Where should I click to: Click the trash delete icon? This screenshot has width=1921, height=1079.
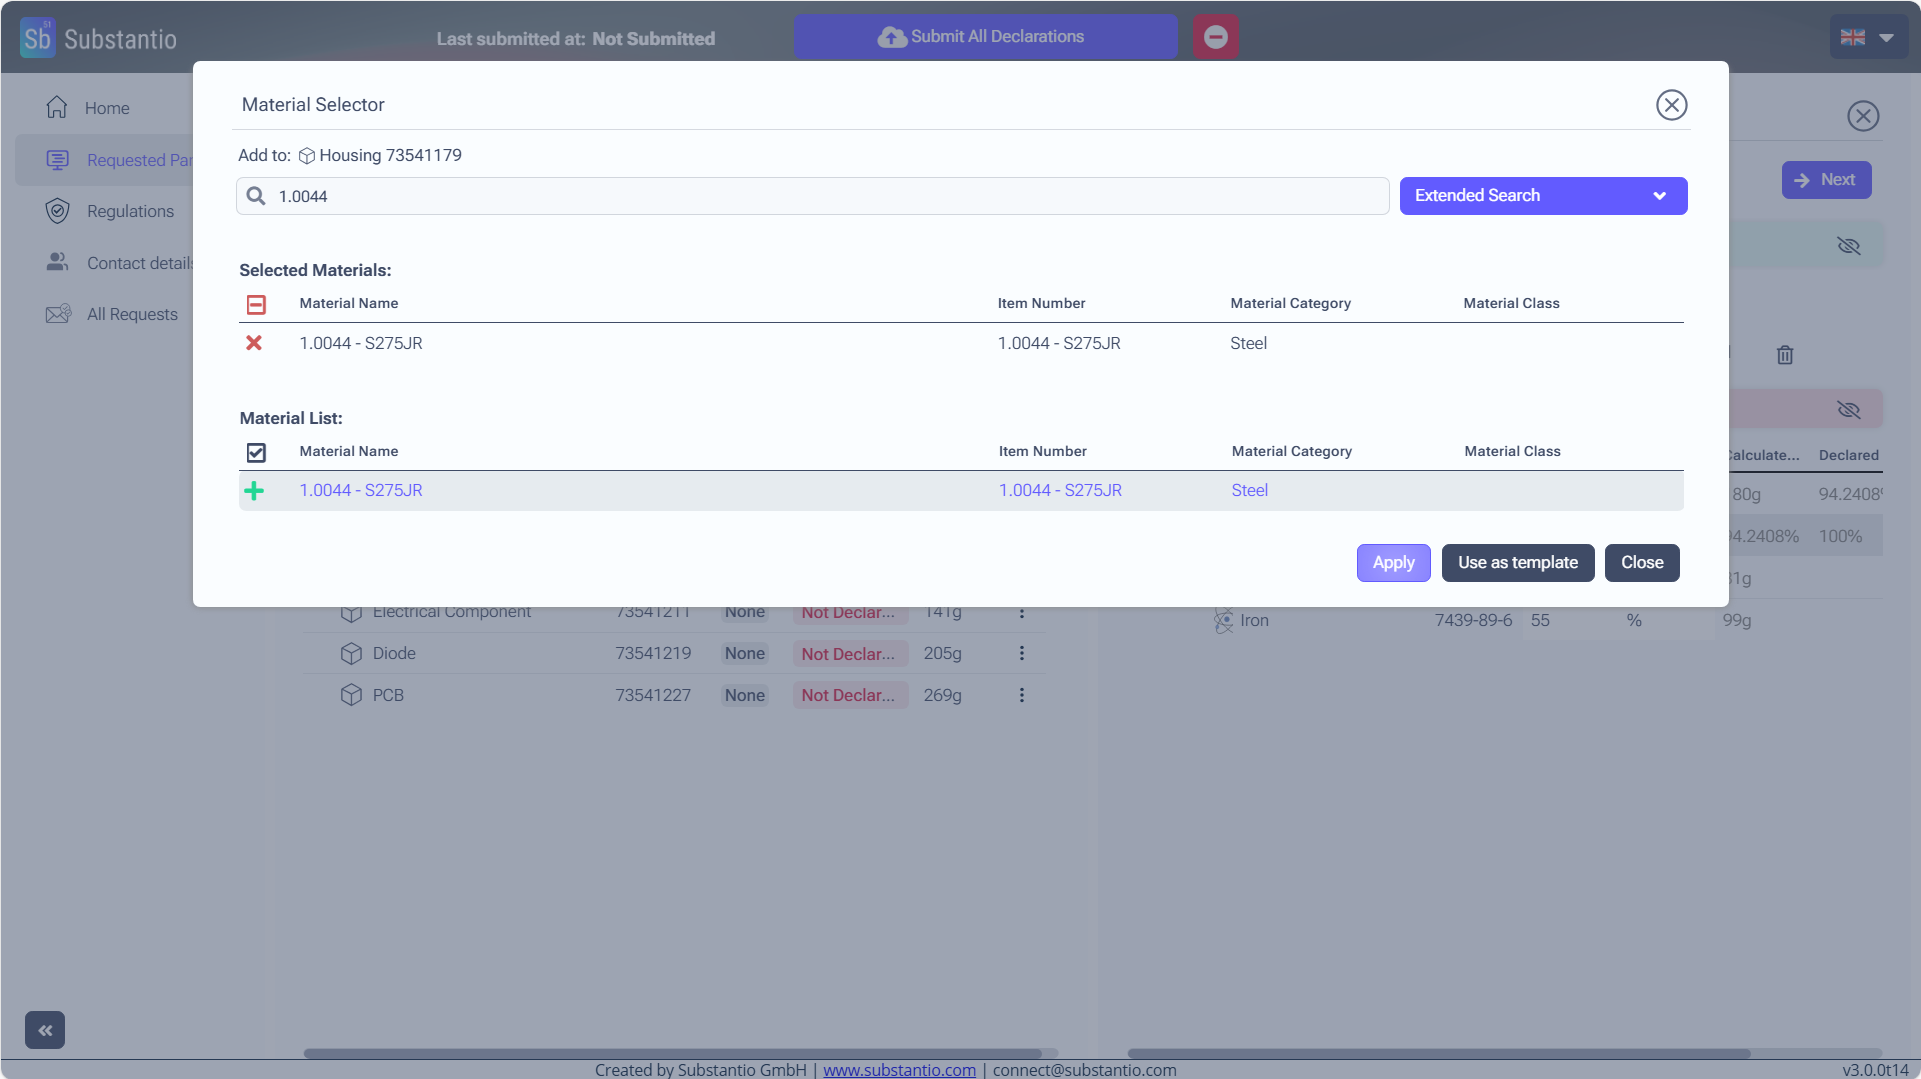(x=1785, y=355)
